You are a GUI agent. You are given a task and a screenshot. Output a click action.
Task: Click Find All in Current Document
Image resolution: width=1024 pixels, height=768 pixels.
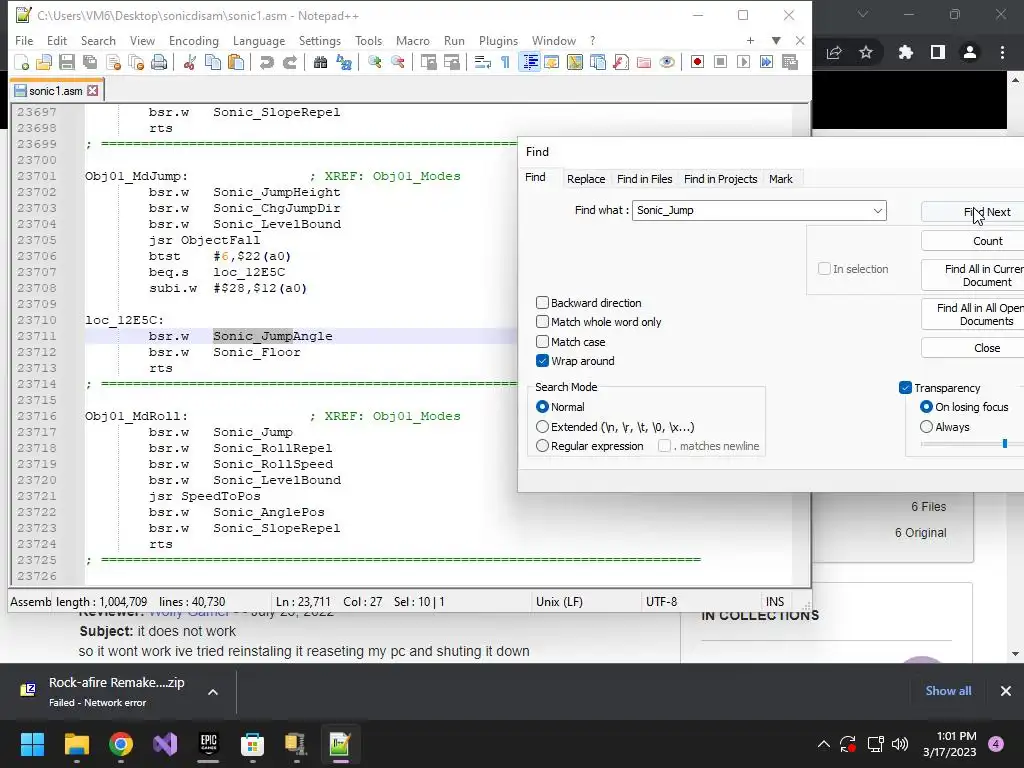(973, 276)
